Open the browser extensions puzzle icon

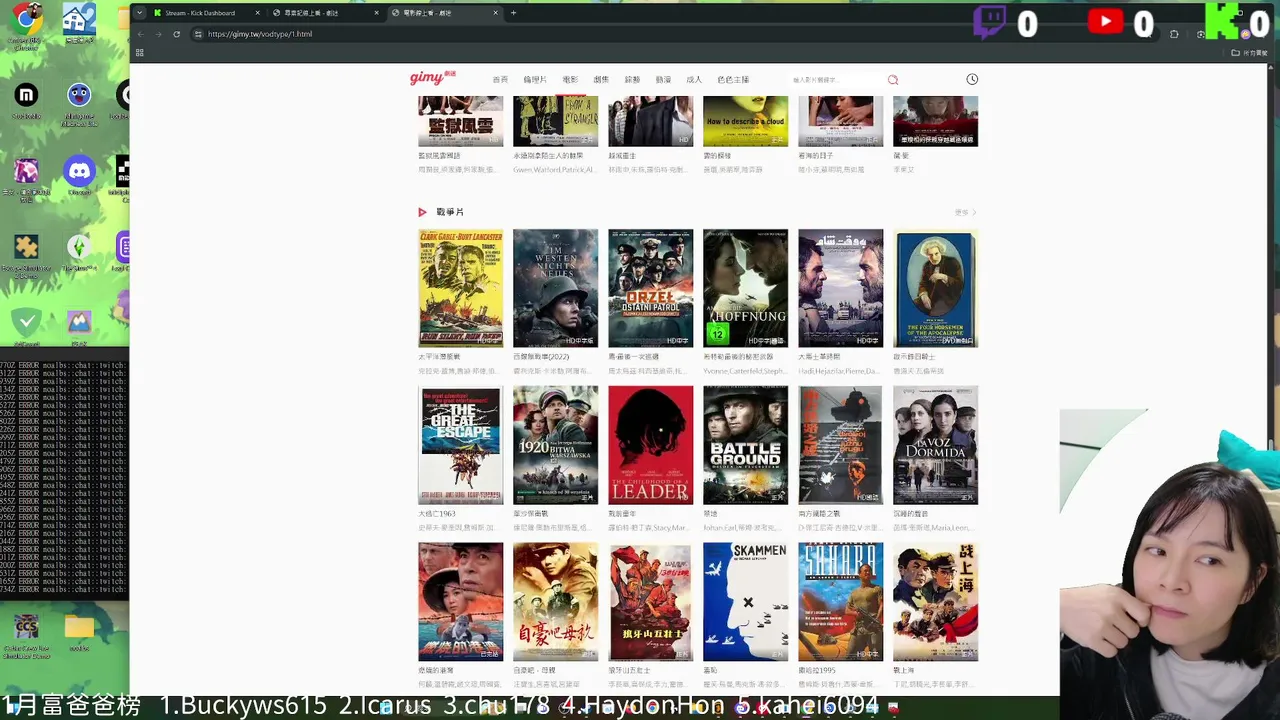pyautogui.click(x=1174, y=34)
